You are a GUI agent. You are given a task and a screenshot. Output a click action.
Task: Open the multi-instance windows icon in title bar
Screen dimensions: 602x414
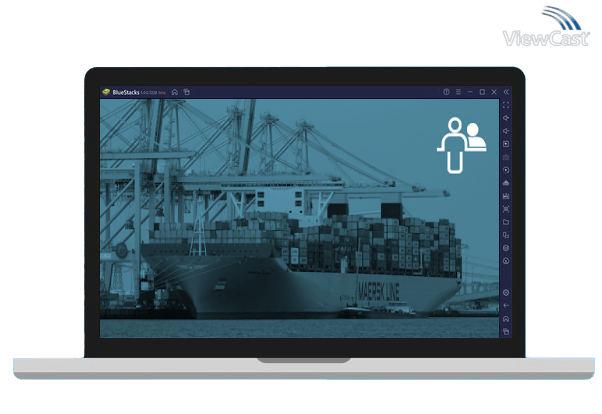click(187, 92)
